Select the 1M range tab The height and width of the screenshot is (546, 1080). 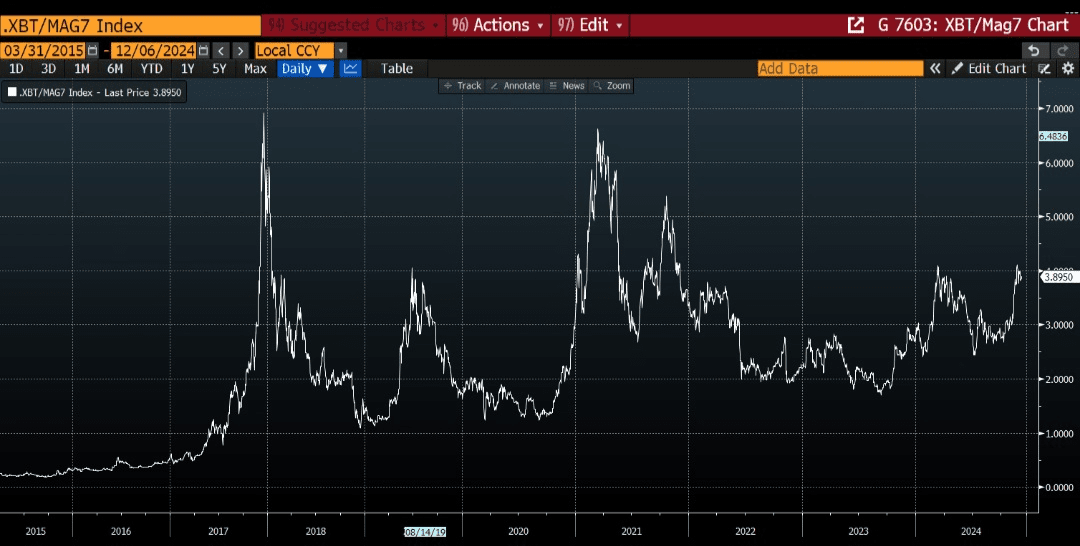[x=81, y=68]
